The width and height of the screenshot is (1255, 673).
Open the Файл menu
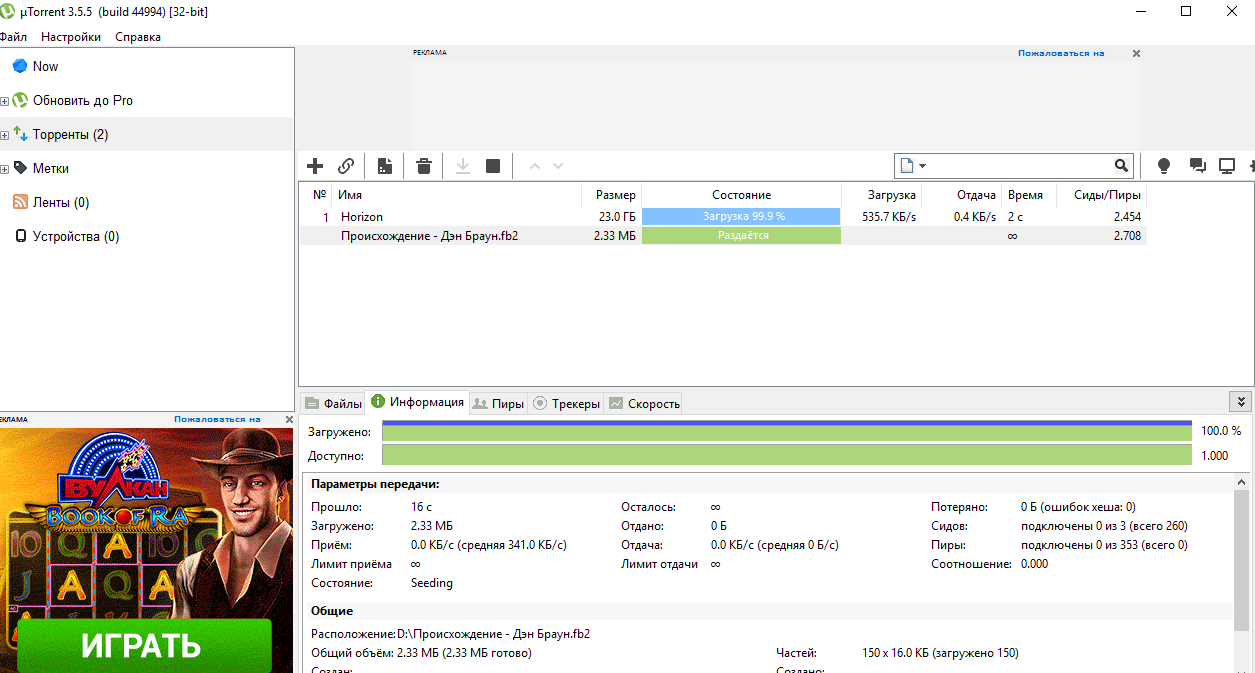tap(13, 37)
